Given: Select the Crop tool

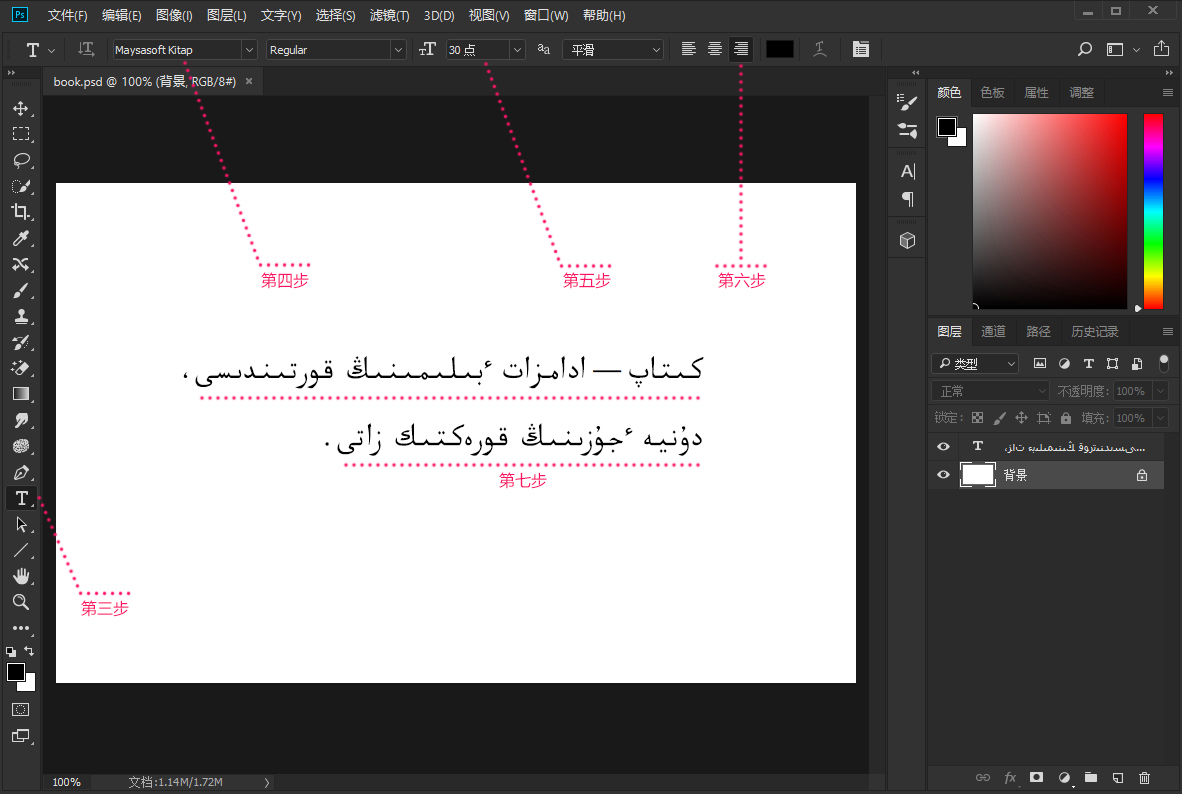Looking at the screenshot, I should (x=21, y=212).
